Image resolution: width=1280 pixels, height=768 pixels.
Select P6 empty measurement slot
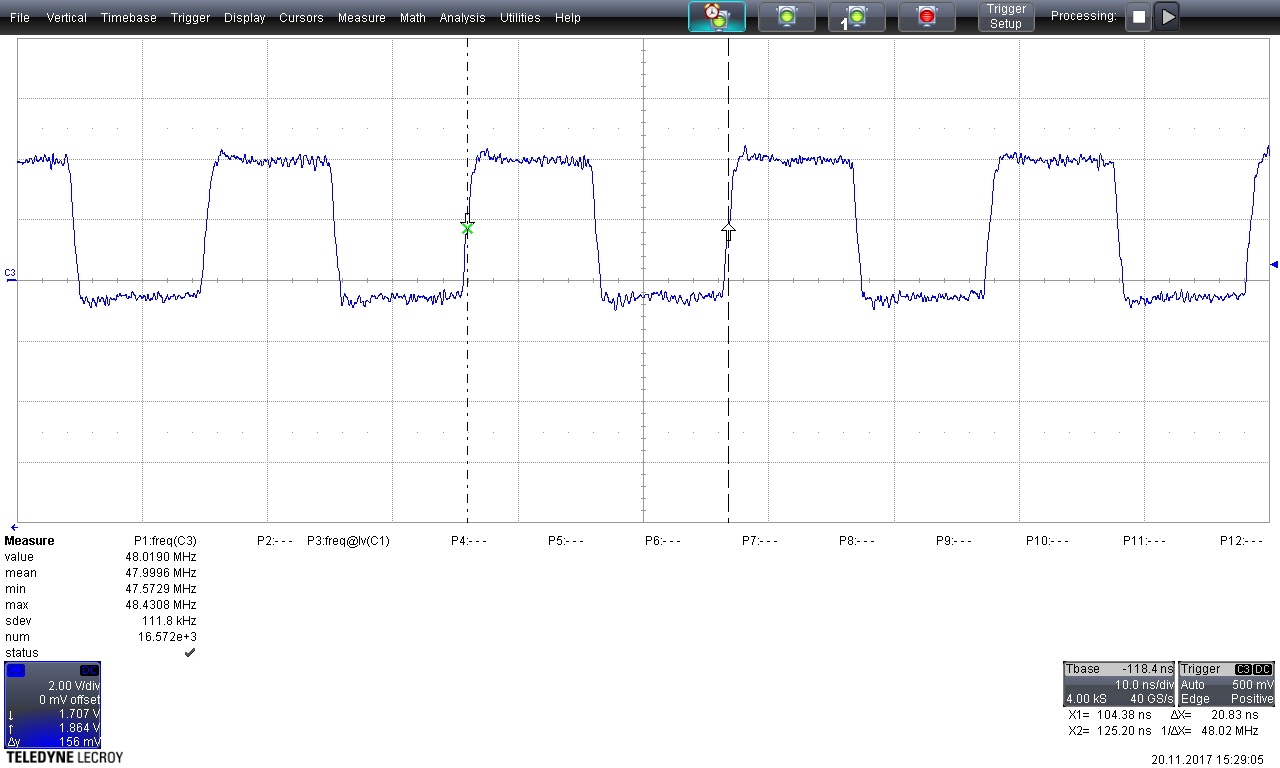663,541
